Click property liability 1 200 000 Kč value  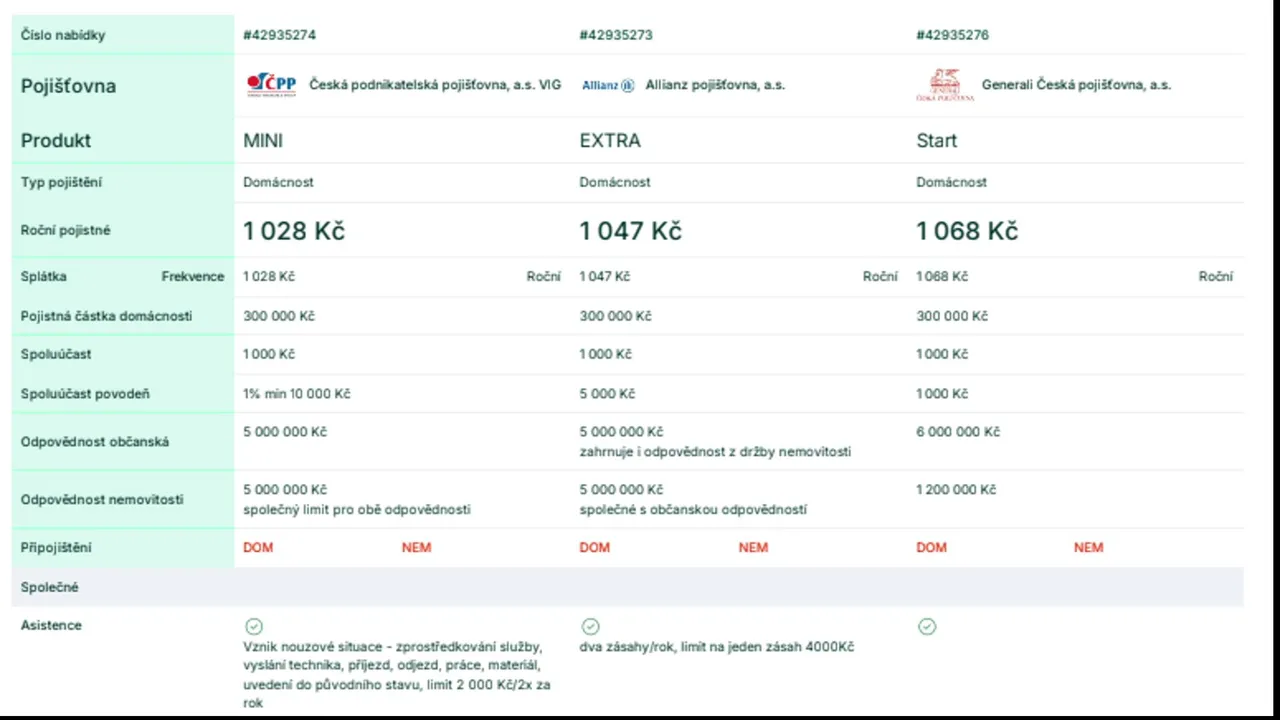click(956, 490)
